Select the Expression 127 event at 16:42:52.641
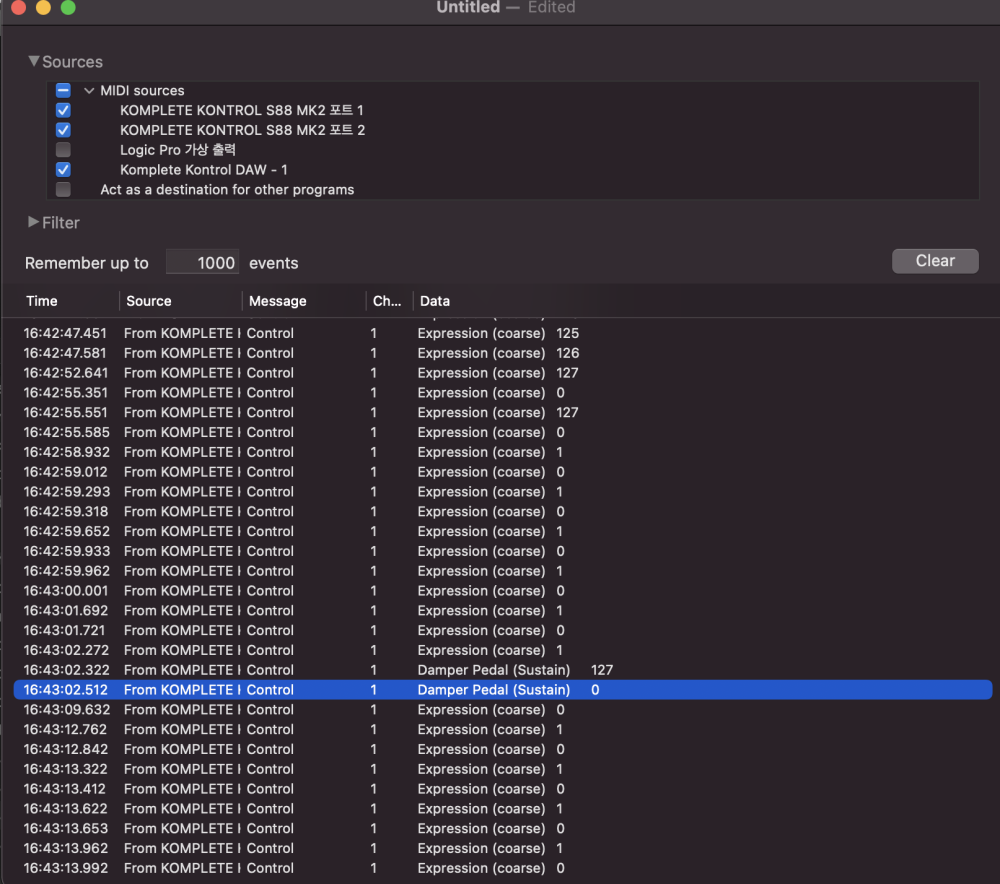 tap(503, 372)
